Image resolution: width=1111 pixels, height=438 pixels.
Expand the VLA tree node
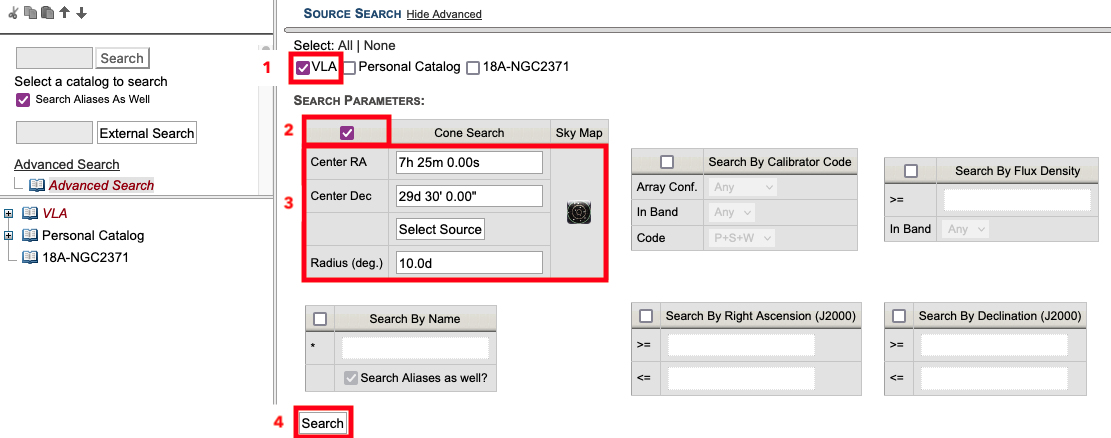pyautogui.click(x=9, y=214)
